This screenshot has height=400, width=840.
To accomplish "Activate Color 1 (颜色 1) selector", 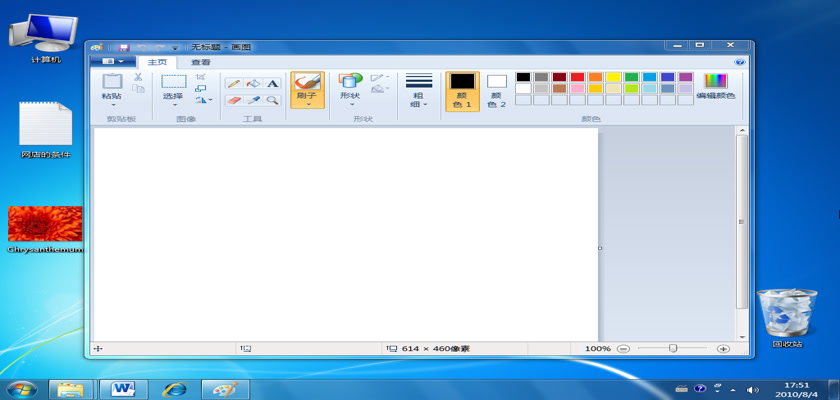I will click(x=462, y=90).
